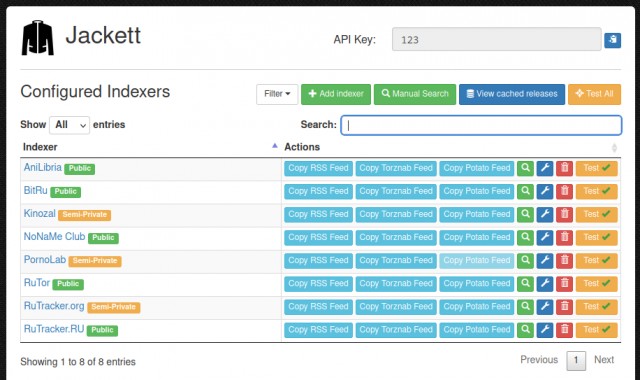Search BitRu with magnifier icon
Image resolution: width=640 pixels, height=380 pixels.
pyautogui.click(x=525, y=191)
